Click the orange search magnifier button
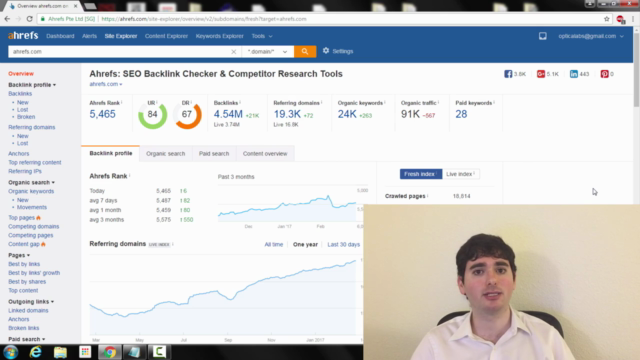This screenshot has height=360, width=640. [305, 51]
